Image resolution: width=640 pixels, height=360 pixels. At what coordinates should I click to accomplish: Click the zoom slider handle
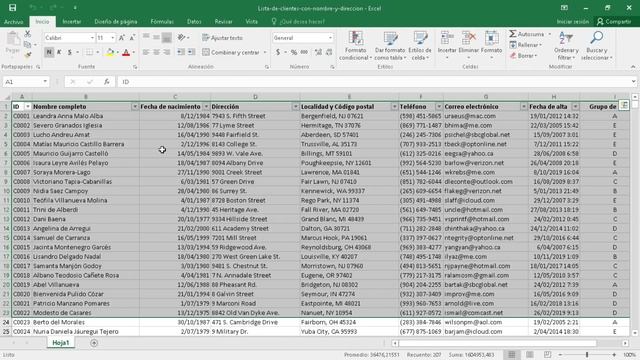pyautogui.click(x=587, y=354)
